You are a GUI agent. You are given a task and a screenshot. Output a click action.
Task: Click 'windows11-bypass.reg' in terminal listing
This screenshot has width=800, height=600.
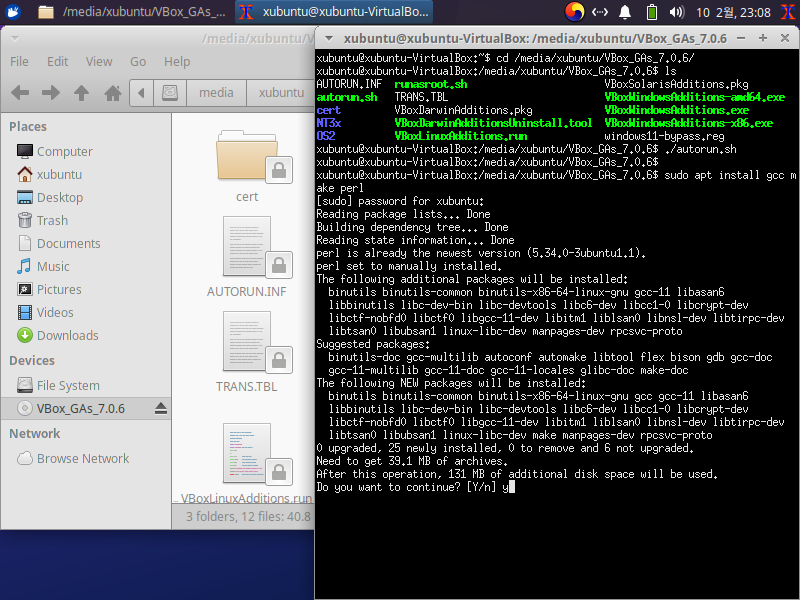[x=664, y=136]
